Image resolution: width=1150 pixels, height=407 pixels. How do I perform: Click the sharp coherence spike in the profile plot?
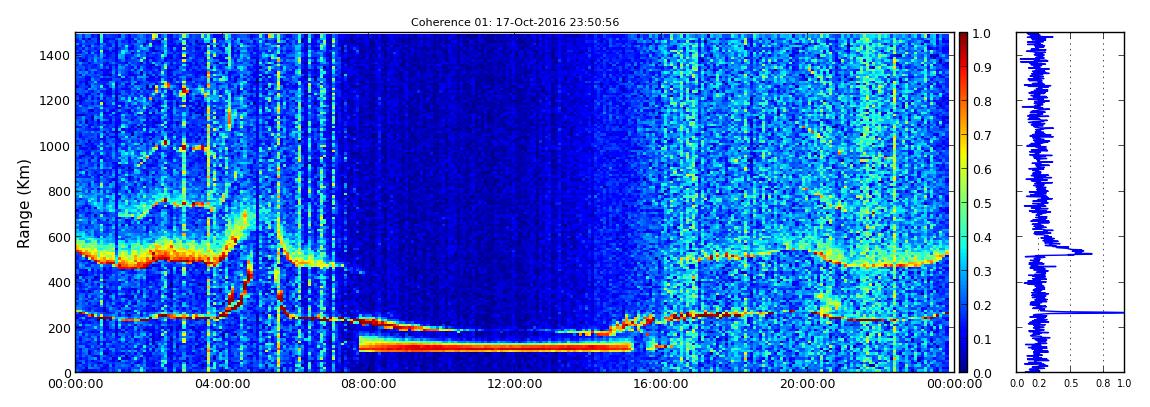coord(1085,313)
